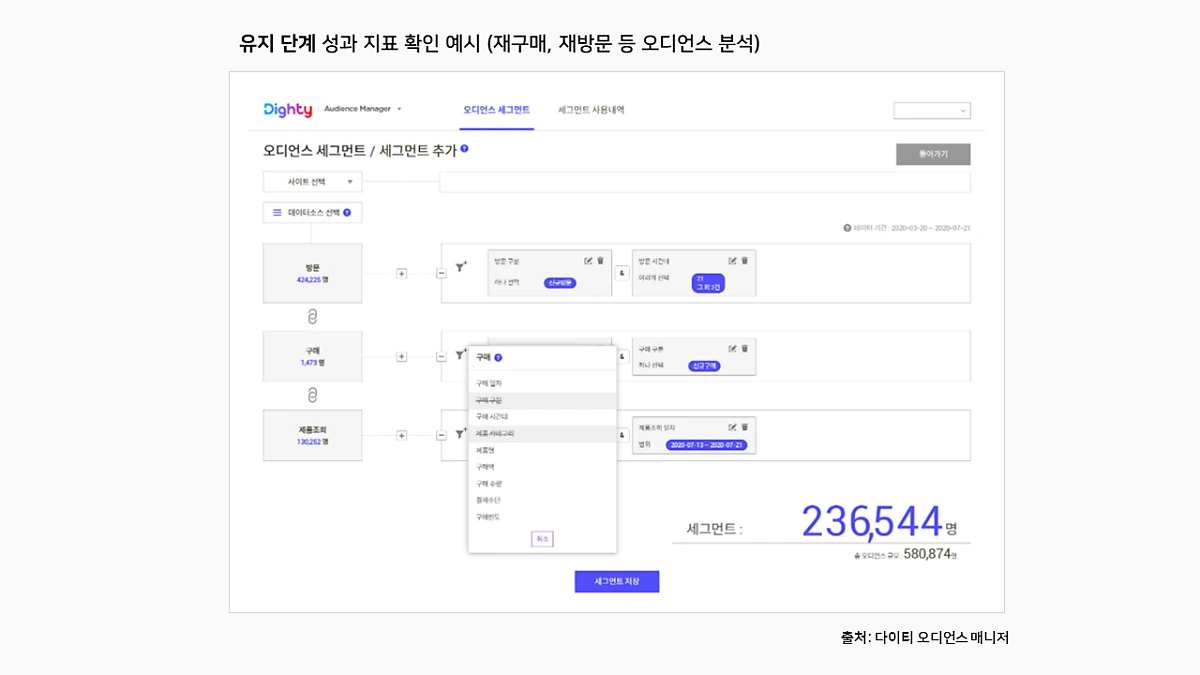Open the 사이트 선택 dropdown
Viewport: 1200px width, 675px height.
pyautogui.click(x=312, y=181)
